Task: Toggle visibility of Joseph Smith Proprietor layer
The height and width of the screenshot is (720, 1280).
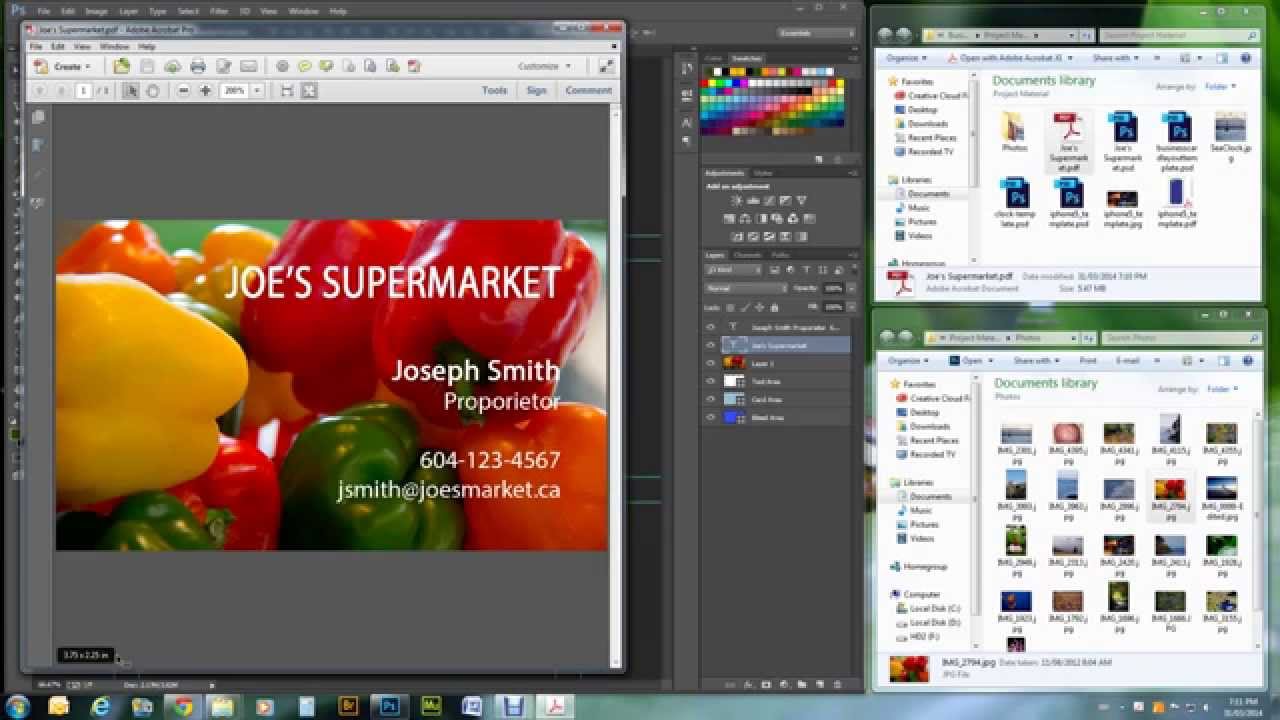Action: [x=711, y=327]
